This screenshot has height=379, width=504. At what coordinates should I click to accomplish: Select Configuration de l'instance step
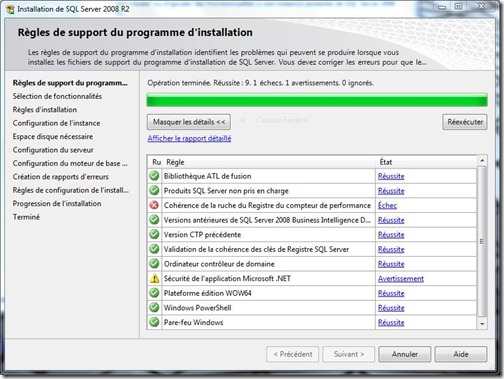(56, 123)
